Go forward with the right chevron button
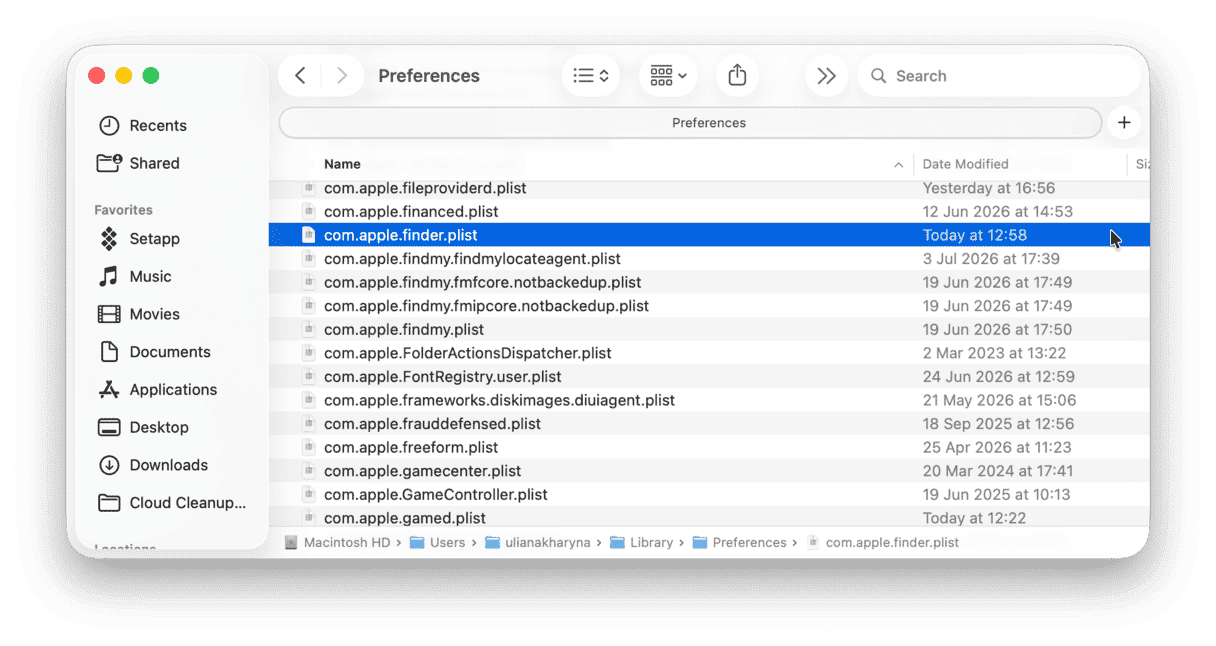The height and width of the screenshot is (646, 1216). click(x=342, y=76)
